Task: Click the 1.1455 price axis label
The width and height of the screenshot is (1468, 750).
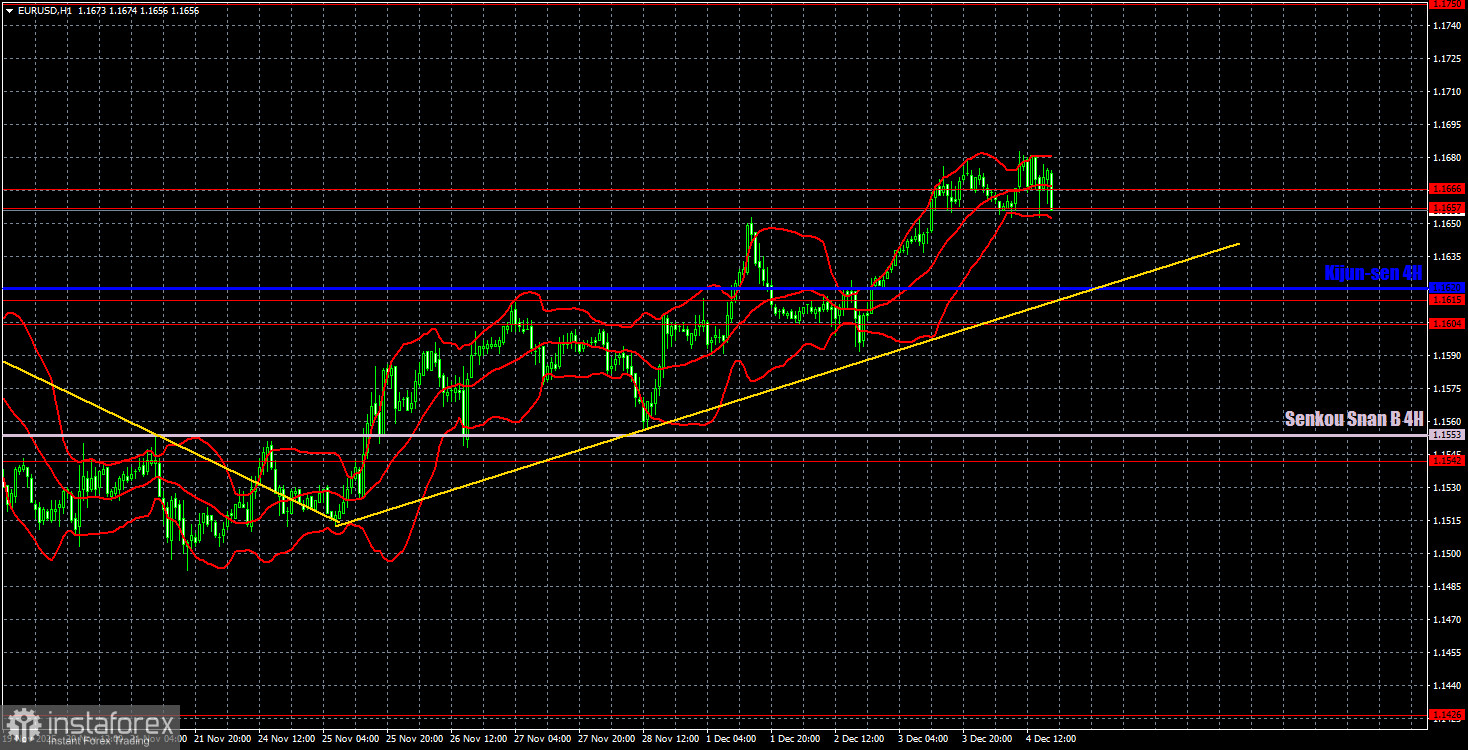Action: pos(1447,652)
